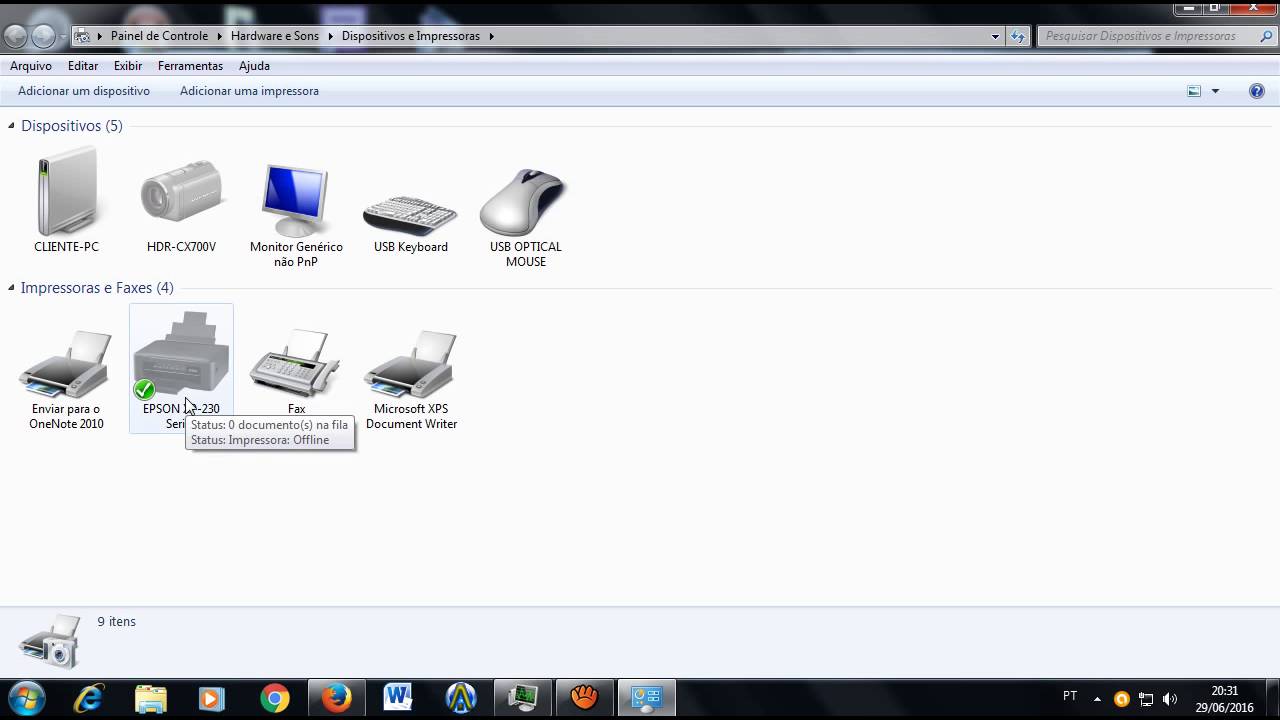The width and height of the screenshot is (1280, 720).
Task: Switch to Firefox in the taskbar
Action: (337, 698)
